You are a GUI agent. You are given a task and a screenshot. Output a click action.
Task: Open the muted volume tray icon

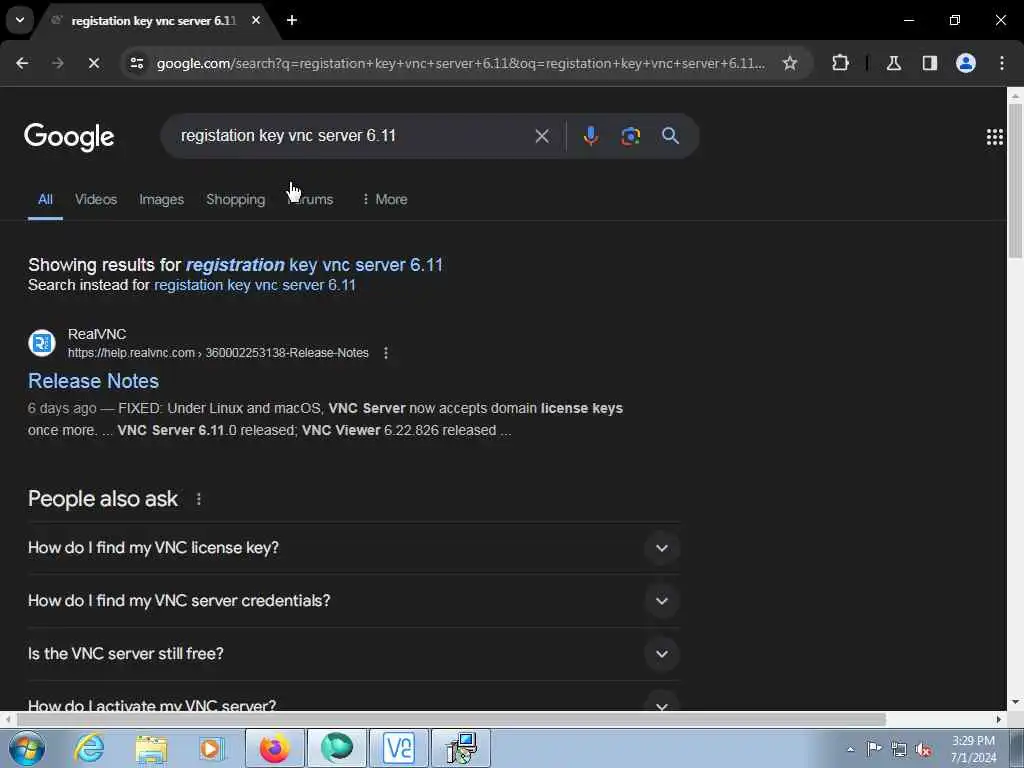coord(923,749)
